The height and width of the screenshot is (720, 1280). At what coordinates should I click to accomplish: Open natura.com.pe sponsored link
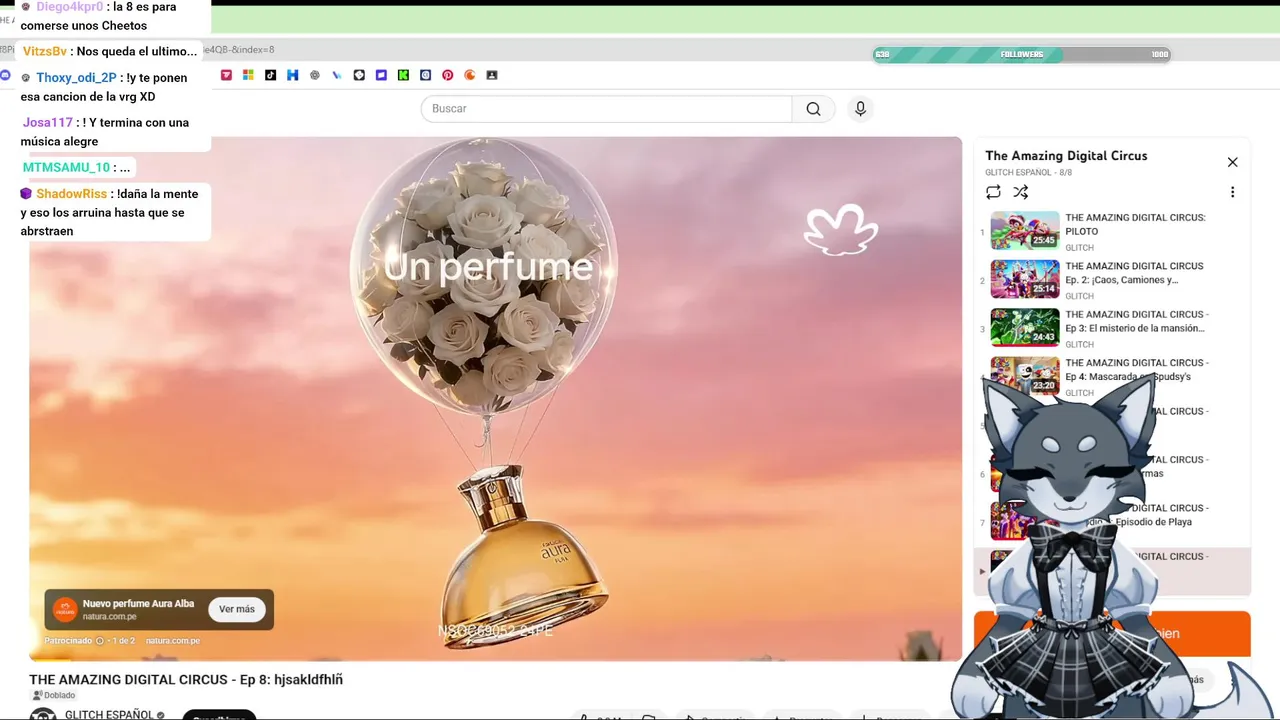(x=173, y=641)
